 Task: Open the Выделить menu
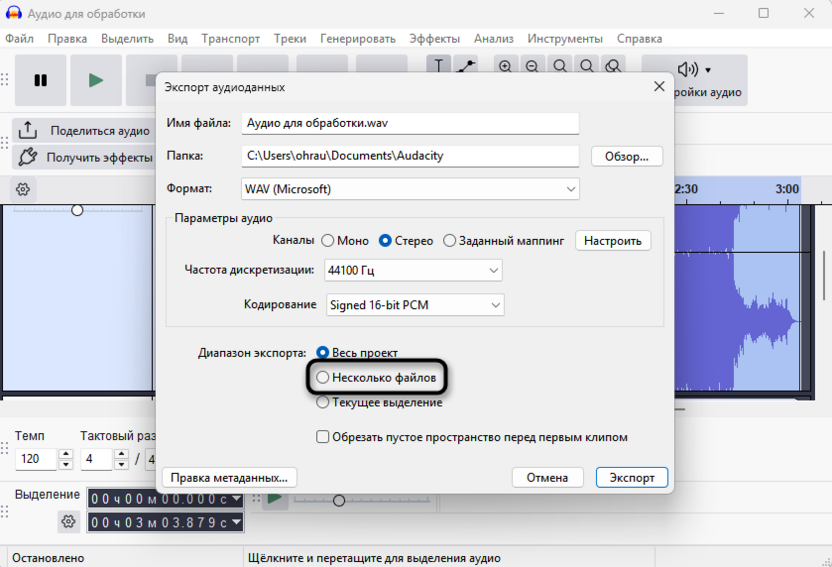tap(127, 39)
